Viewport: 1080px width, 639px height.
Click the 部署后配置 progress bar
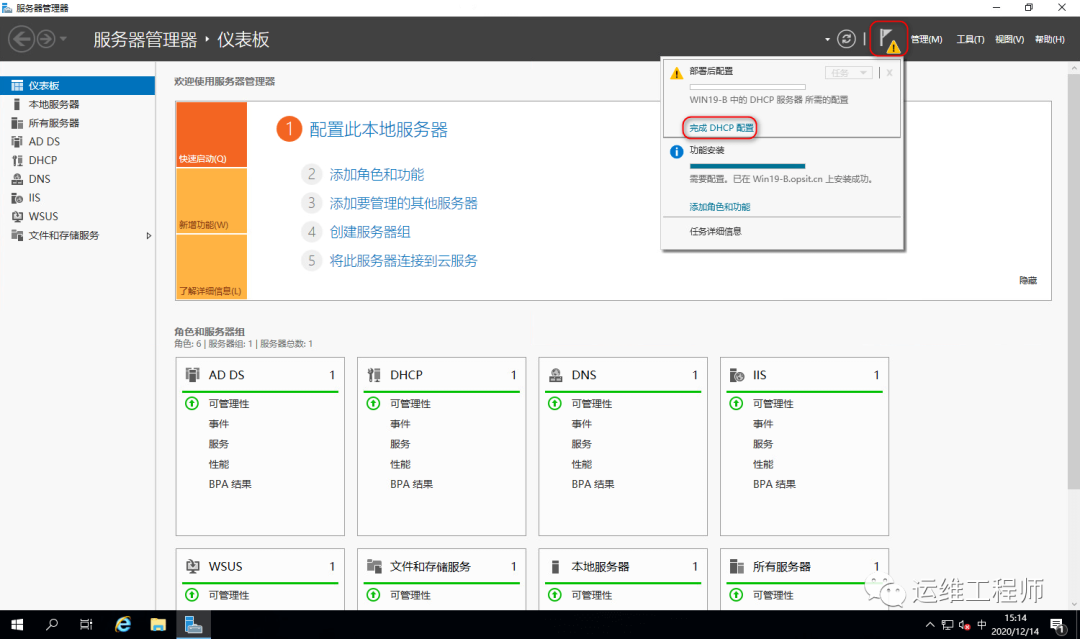[x=747, y=87]
